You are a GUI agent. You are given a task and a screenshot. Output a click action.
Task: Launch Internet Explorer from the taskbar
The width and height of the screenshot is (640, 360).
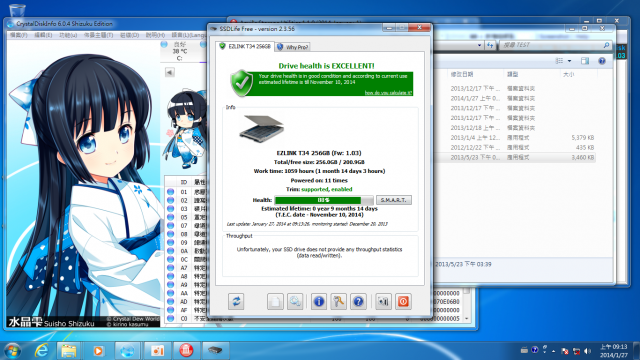tap(41, 350)
